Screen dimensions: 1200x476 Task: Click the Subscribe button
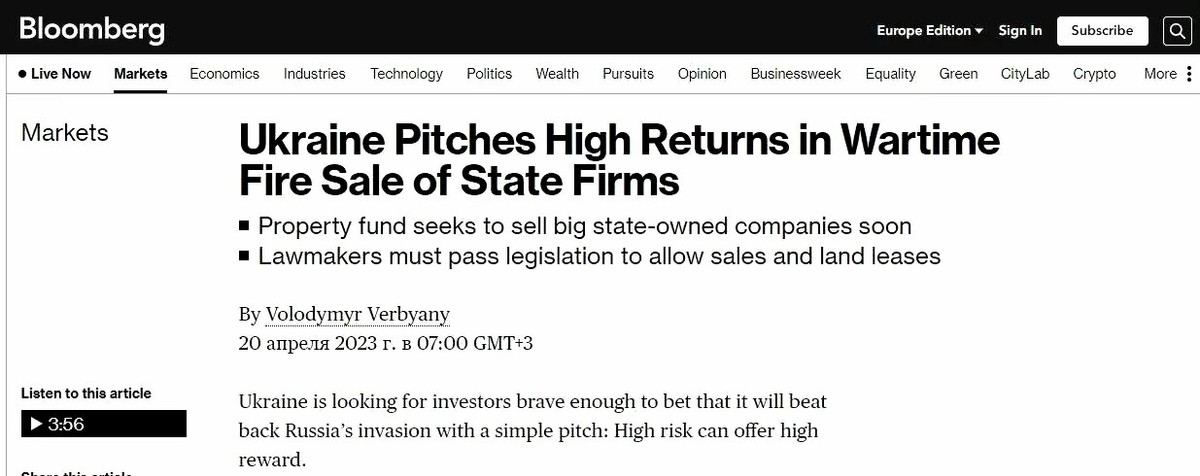click(x=1102, y=31)
